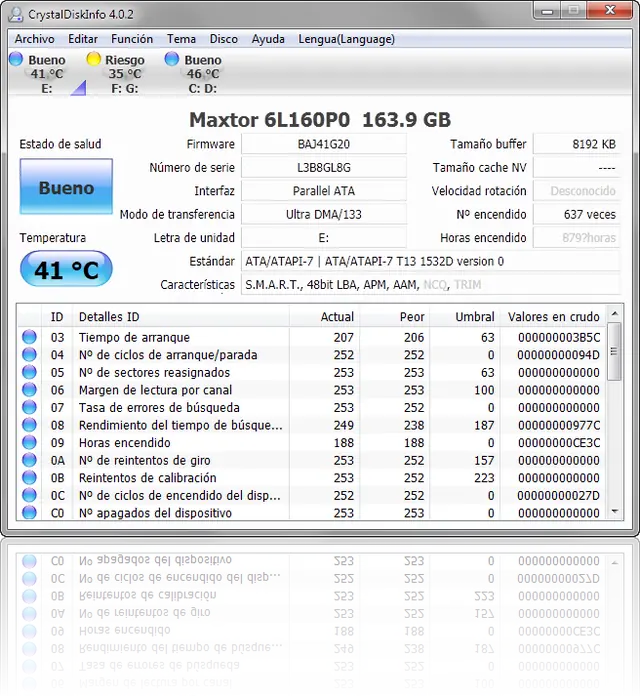Select the Horas encendido attribute row

[x=312, y=443]
